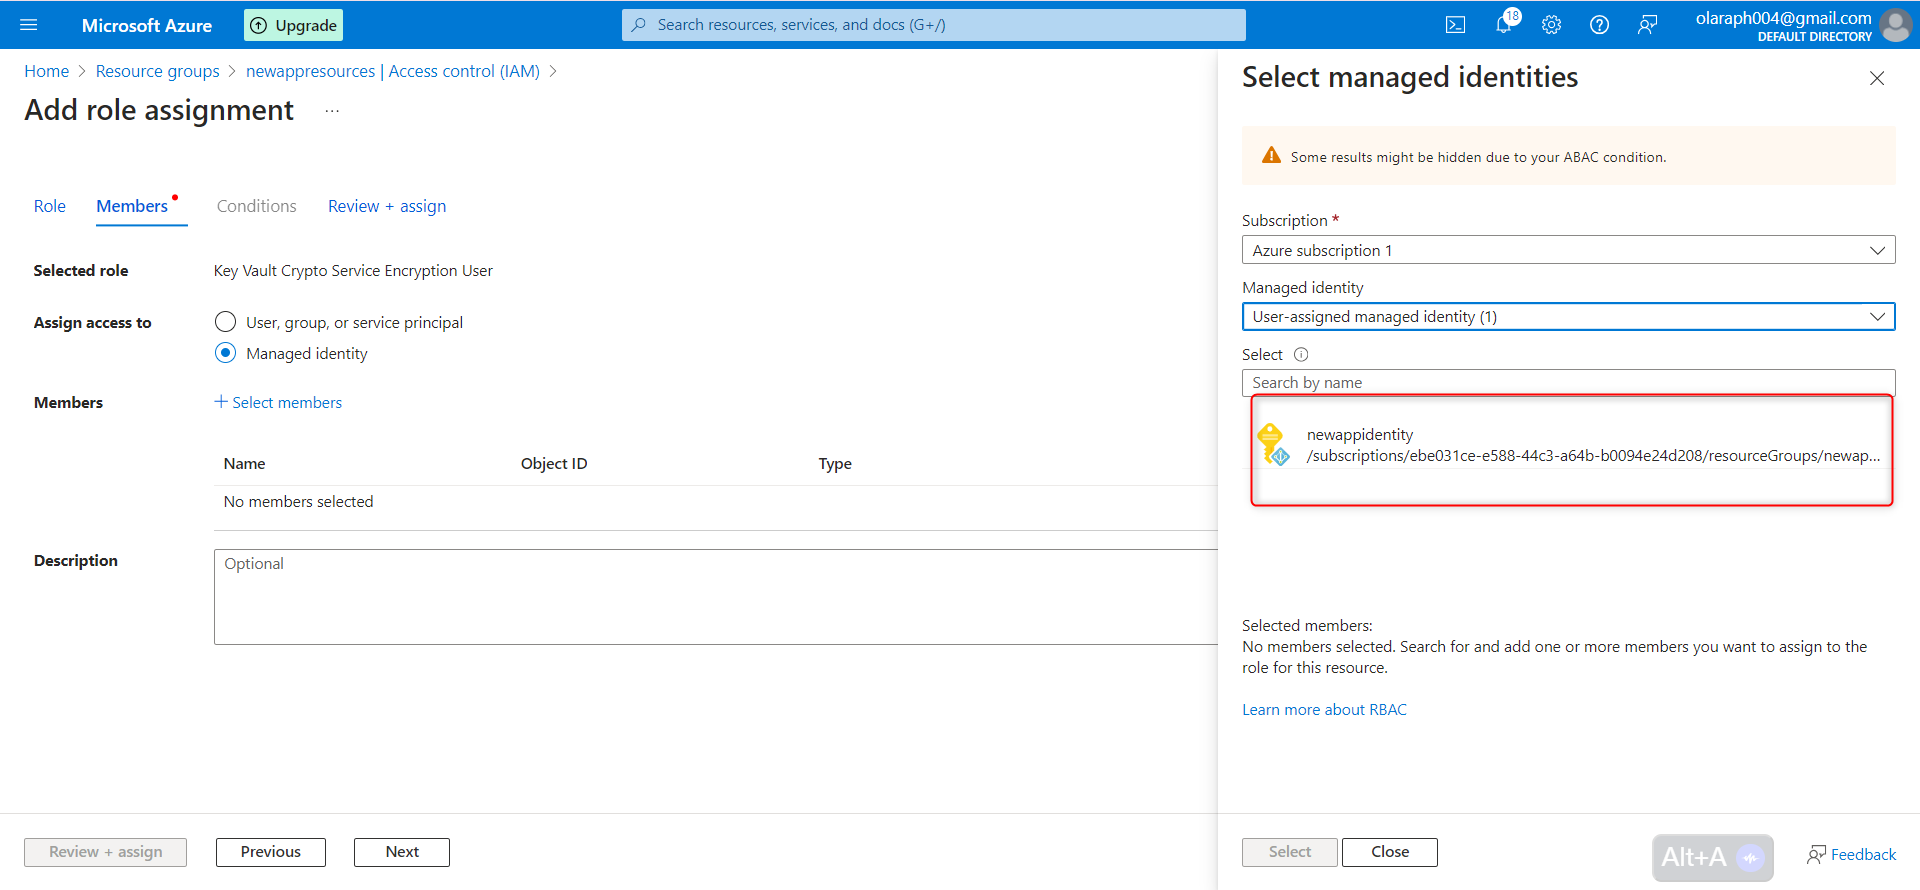Select User, group, or service principal option

[x=226, y=322]
